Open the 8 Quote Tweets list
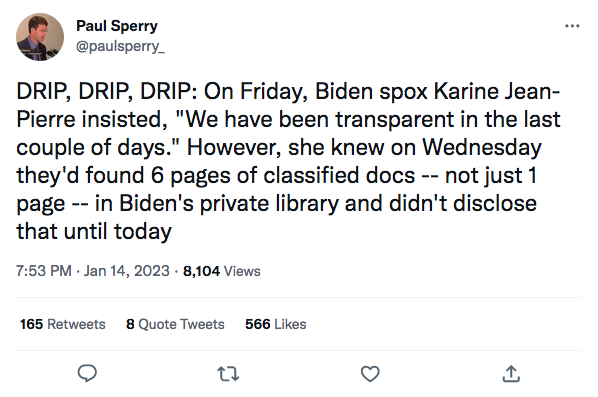This screenshot has height=397, width=598. pos(175,324)
